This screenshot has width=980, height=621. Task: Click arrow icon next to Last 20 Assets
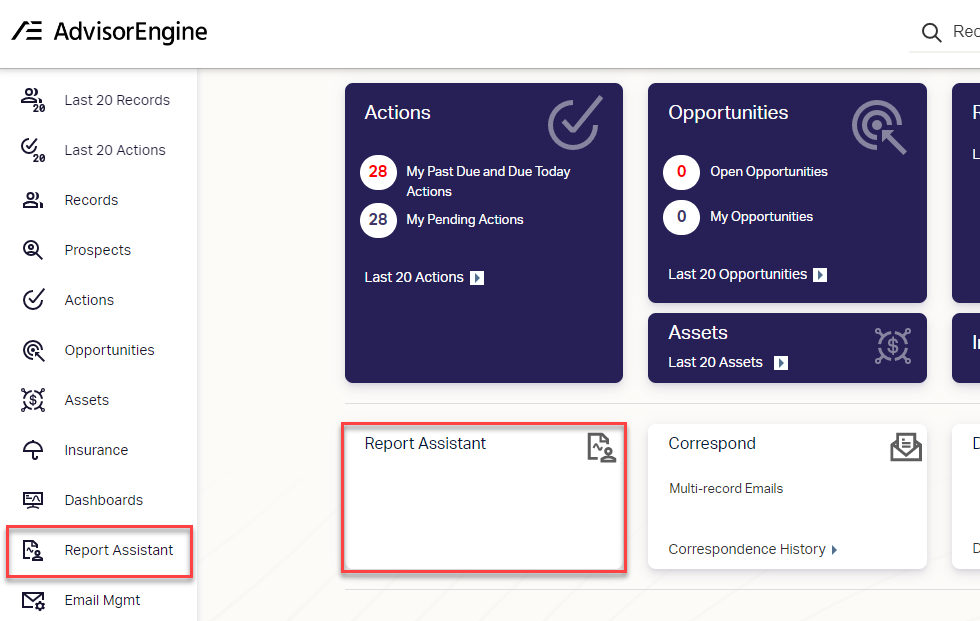[x=781, y=363]
